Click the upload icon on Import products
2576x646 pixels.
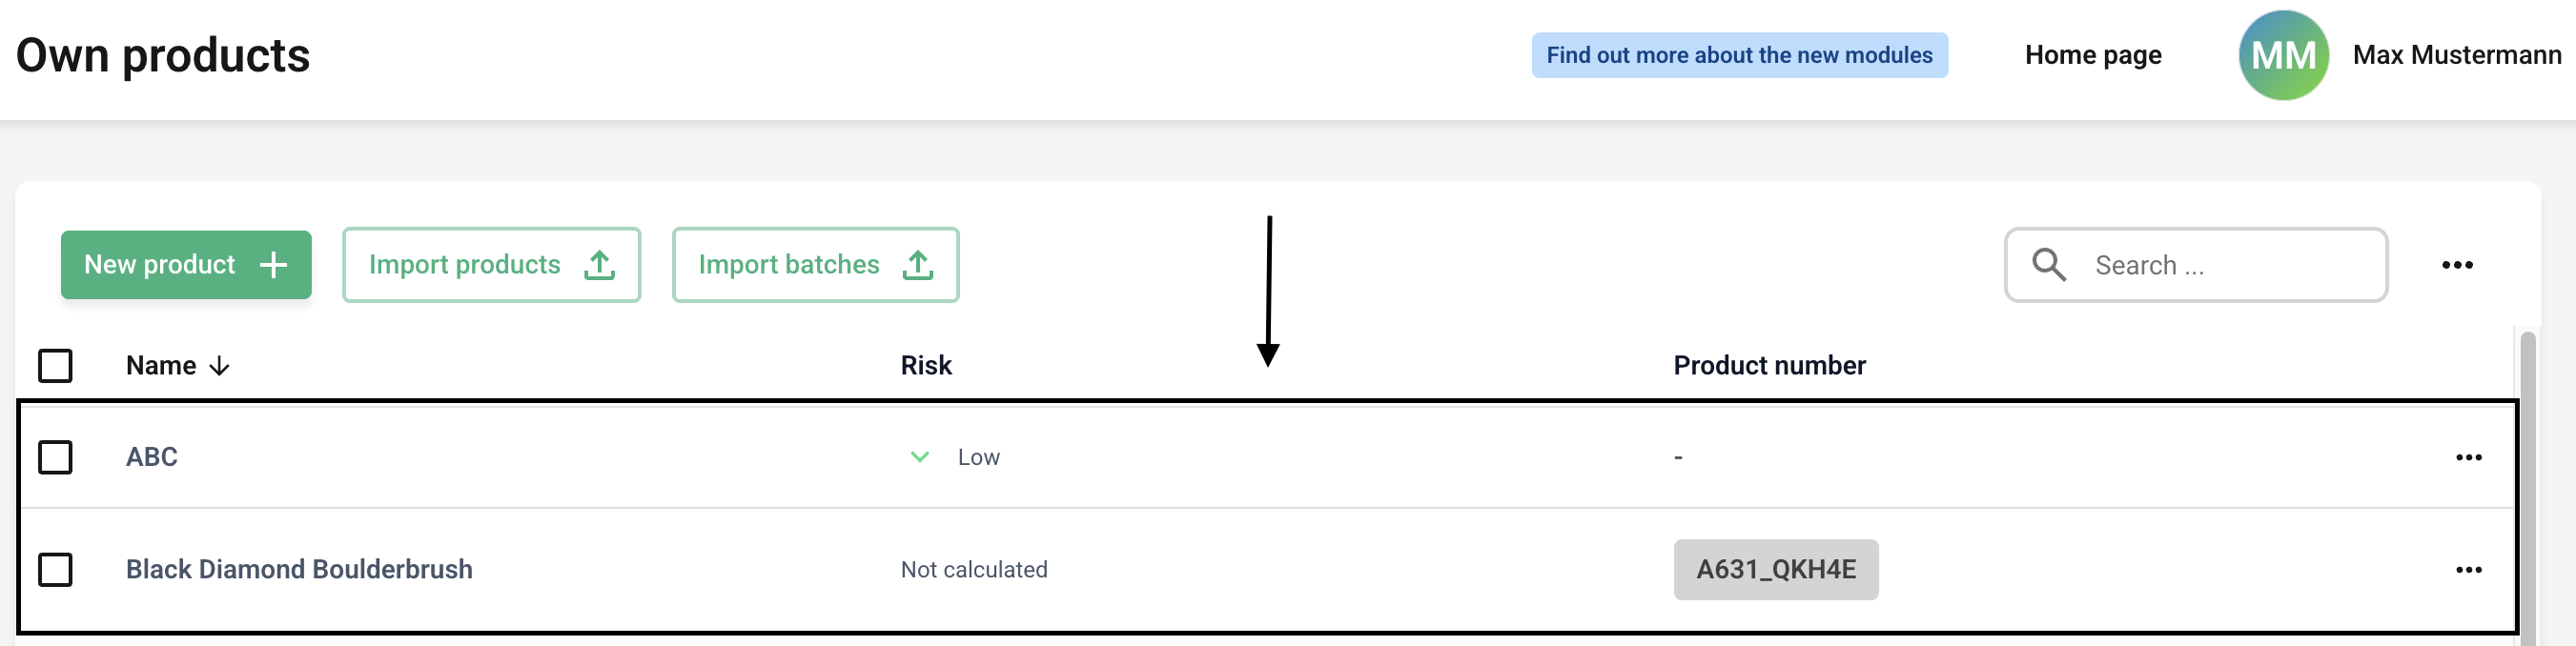coord(599,265)
